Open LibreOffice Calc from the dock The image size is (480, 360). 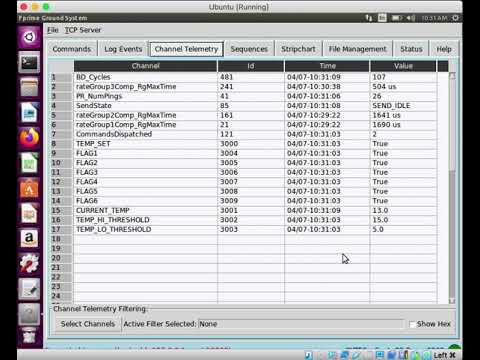(x=29, y=163)
